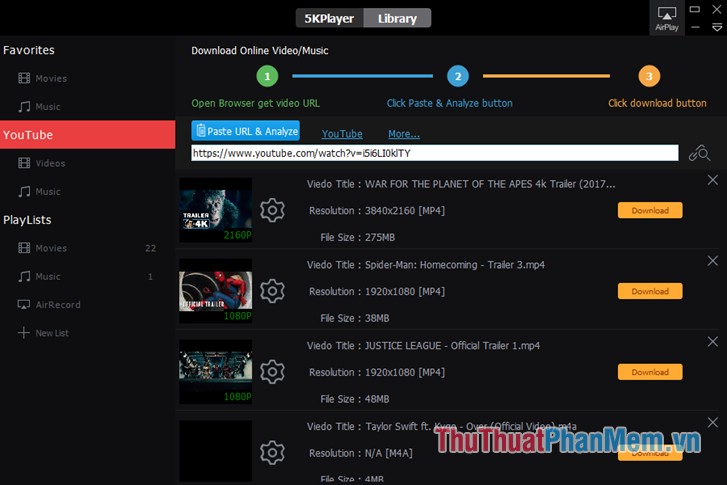Click the JUSTICE LEAGUE video title text

(x=453, y=345)
